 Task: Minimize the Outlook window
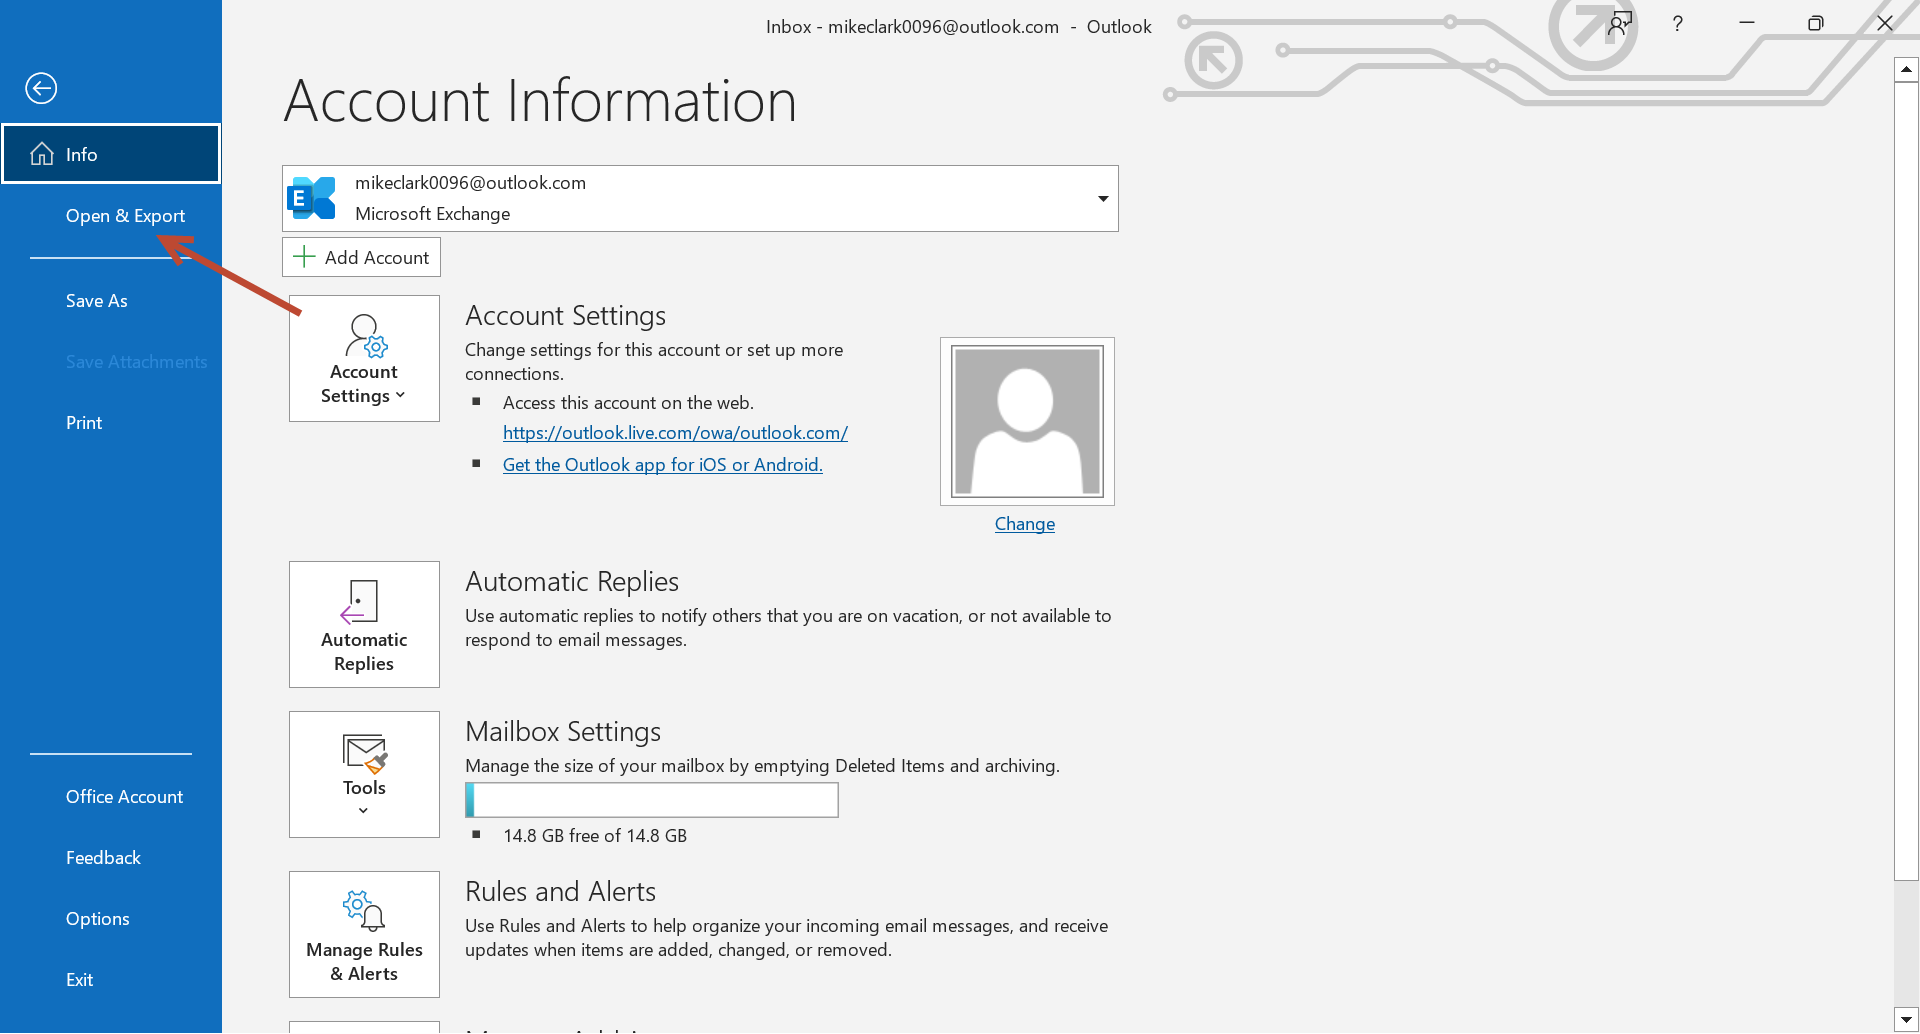click(1746, 22)
